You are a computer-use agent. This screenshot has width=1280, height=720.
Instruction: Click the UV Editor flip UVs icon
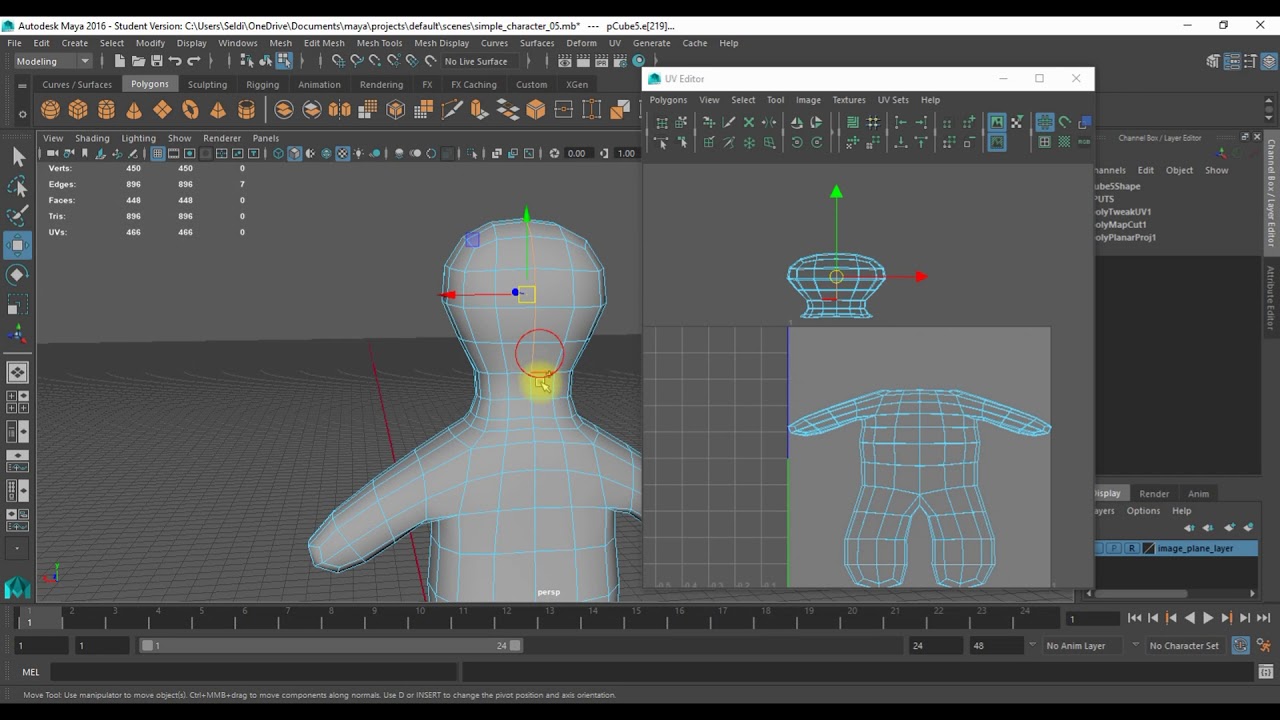tap(796, 122)
